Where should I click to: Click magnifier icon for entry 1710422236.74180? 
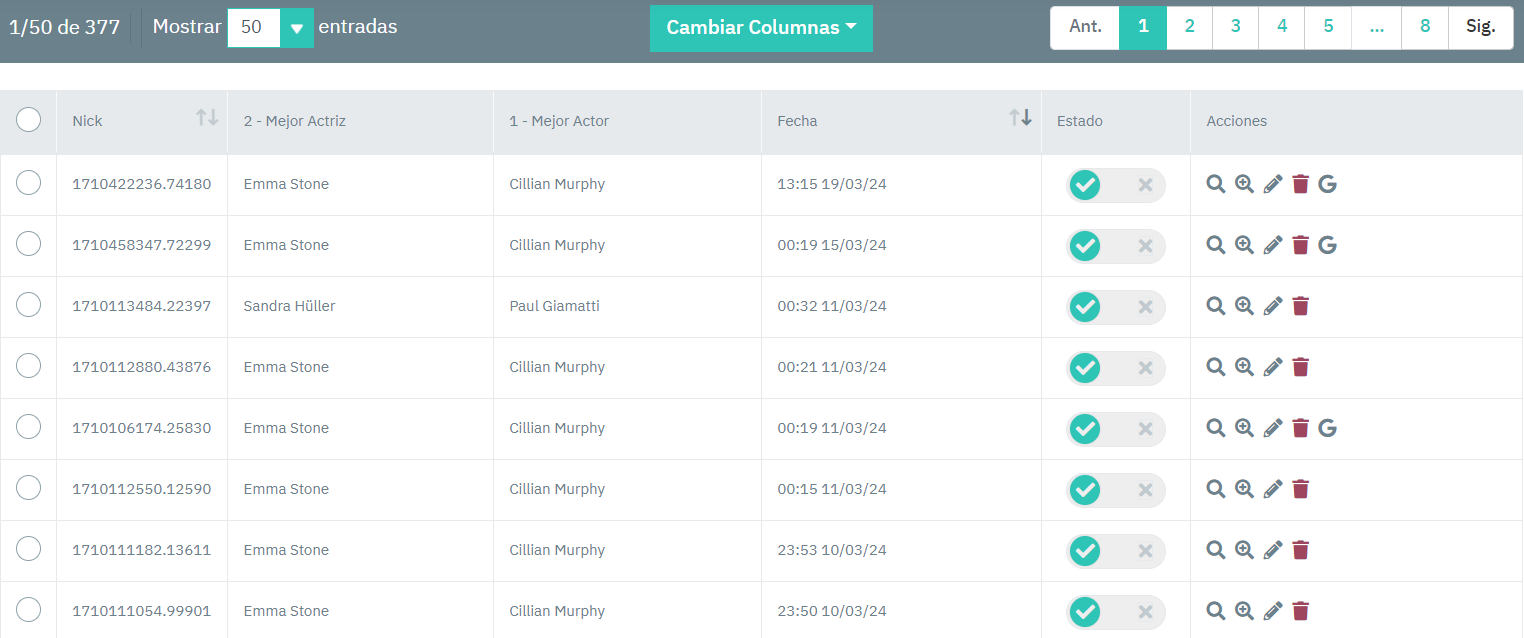coord(1215,184)
